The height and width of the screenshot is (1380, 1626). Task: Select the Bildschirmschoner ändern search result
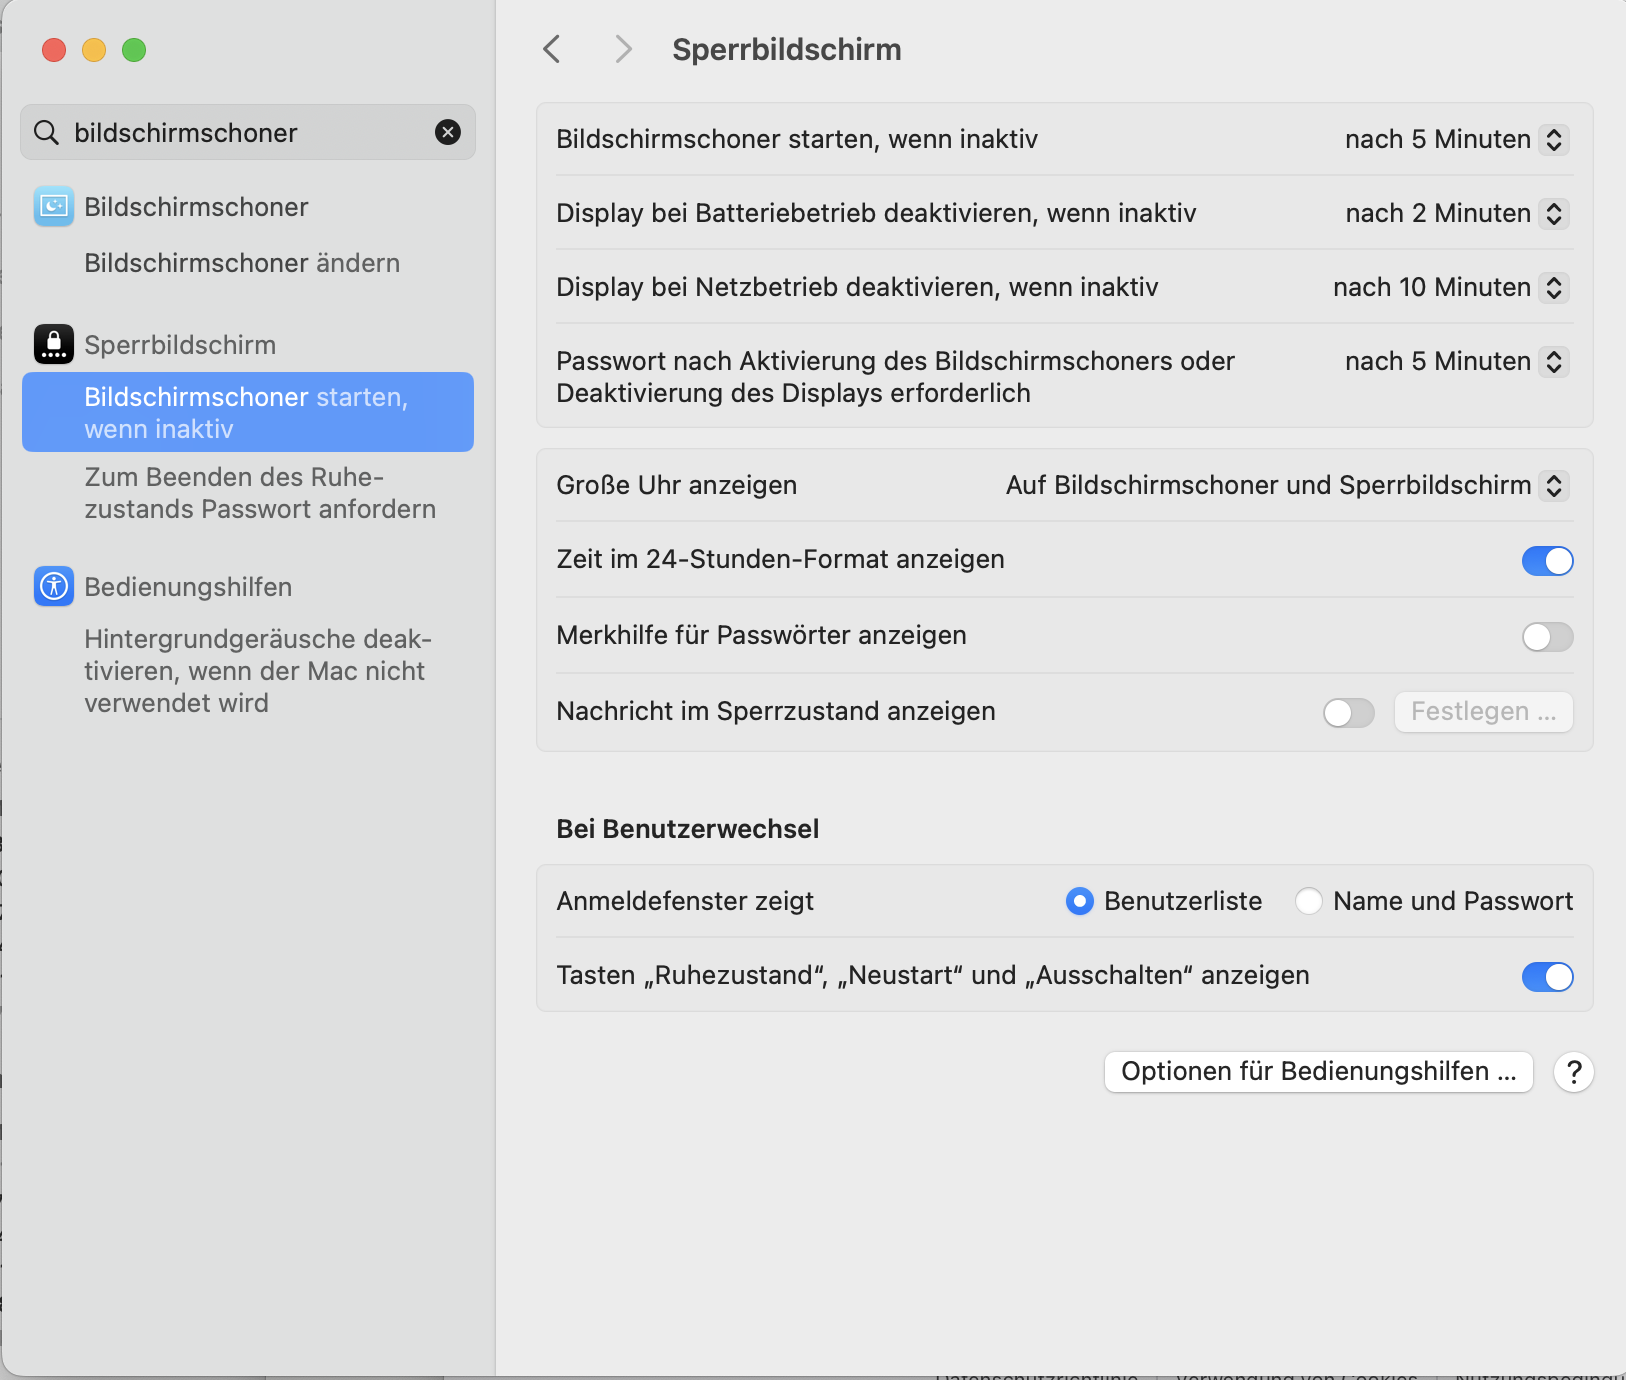pyautogui.click(x=242, y=263)
